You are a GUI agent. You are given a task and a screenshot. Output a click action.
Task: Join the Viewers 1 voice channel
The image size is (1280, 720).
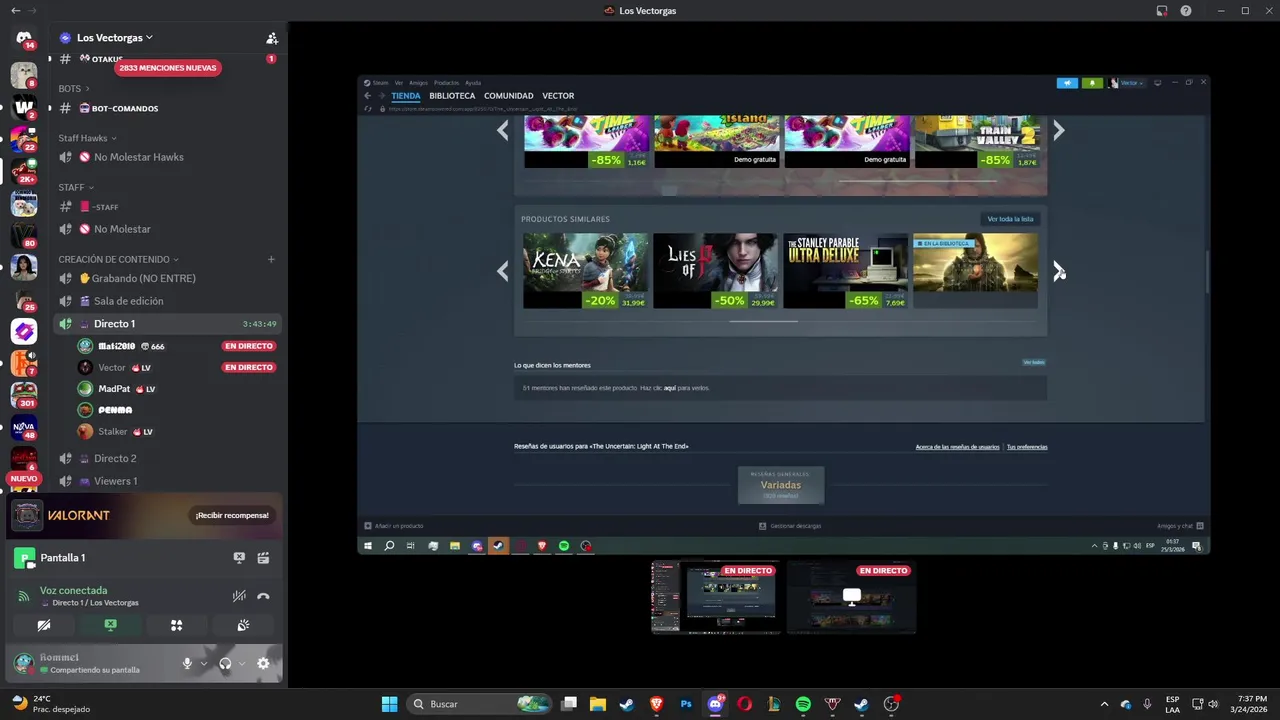point(168,481)
